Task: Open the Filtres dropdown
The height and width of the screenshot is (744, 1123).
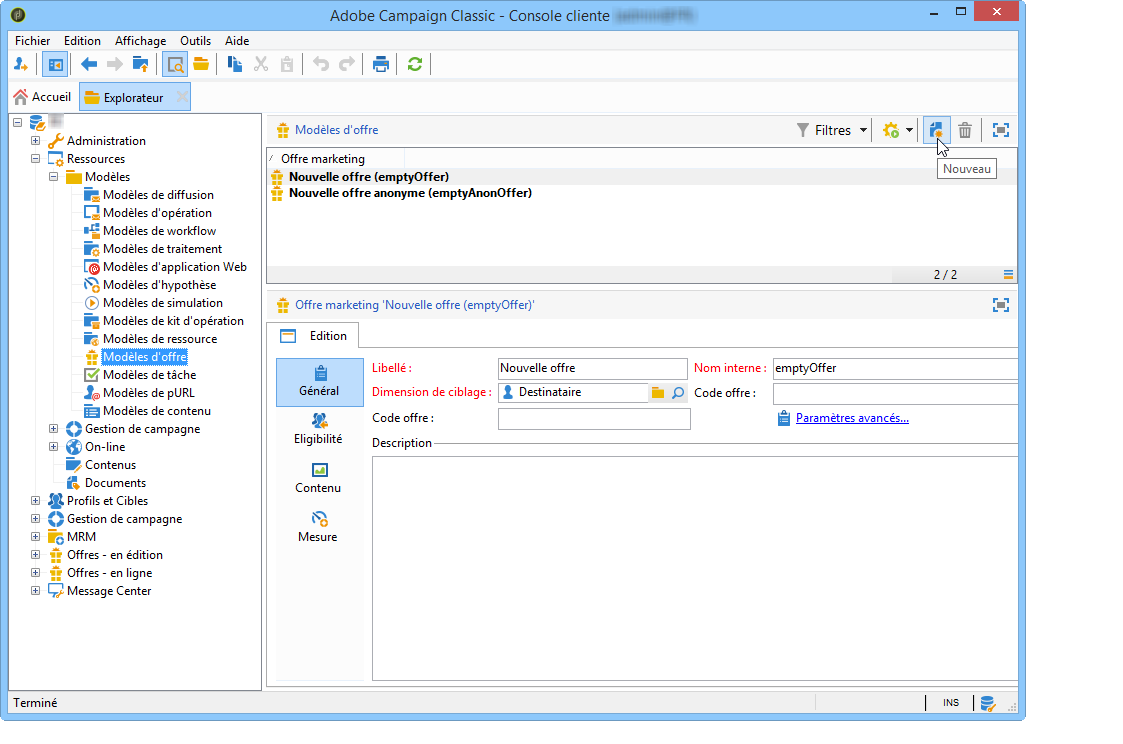Action: 832,130
